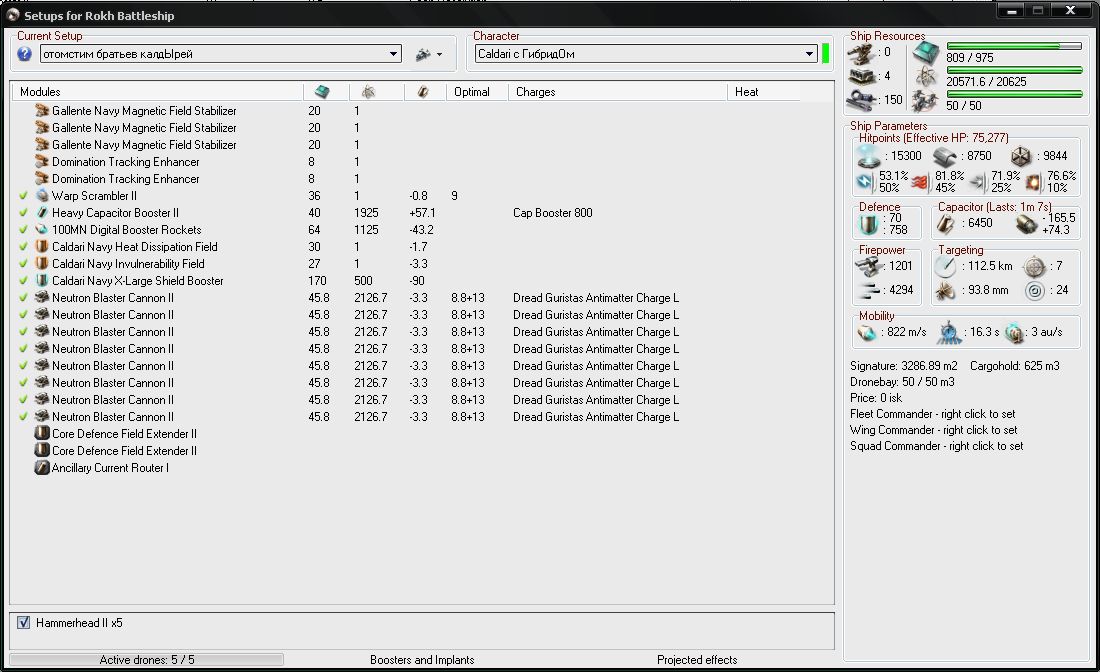The height and width of the screenshot is (672, 1100).
Task: Click the blue help question mark icon
Action: point(25,54)
